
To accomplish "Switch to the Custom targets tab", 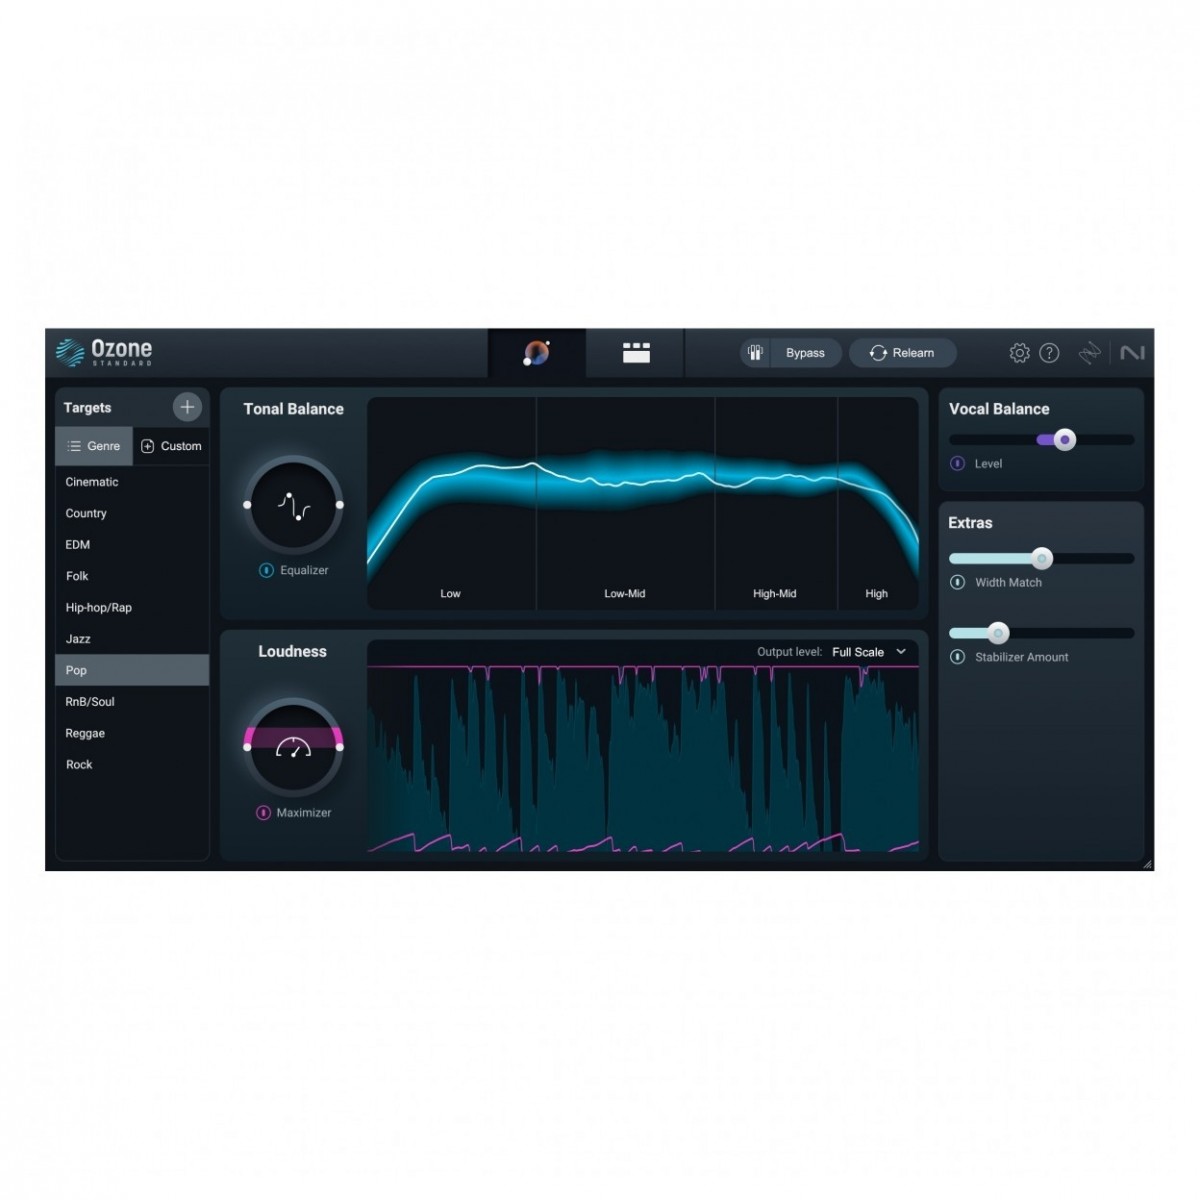I will [x=171, y=446].
